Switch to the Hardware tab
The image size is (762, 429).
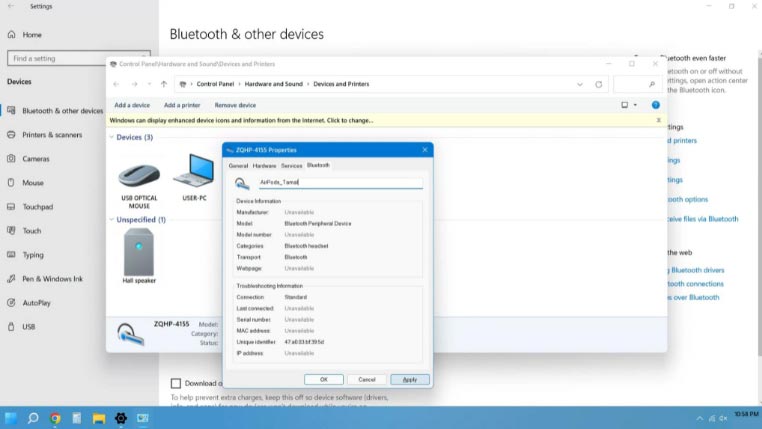tap(264, 166)
